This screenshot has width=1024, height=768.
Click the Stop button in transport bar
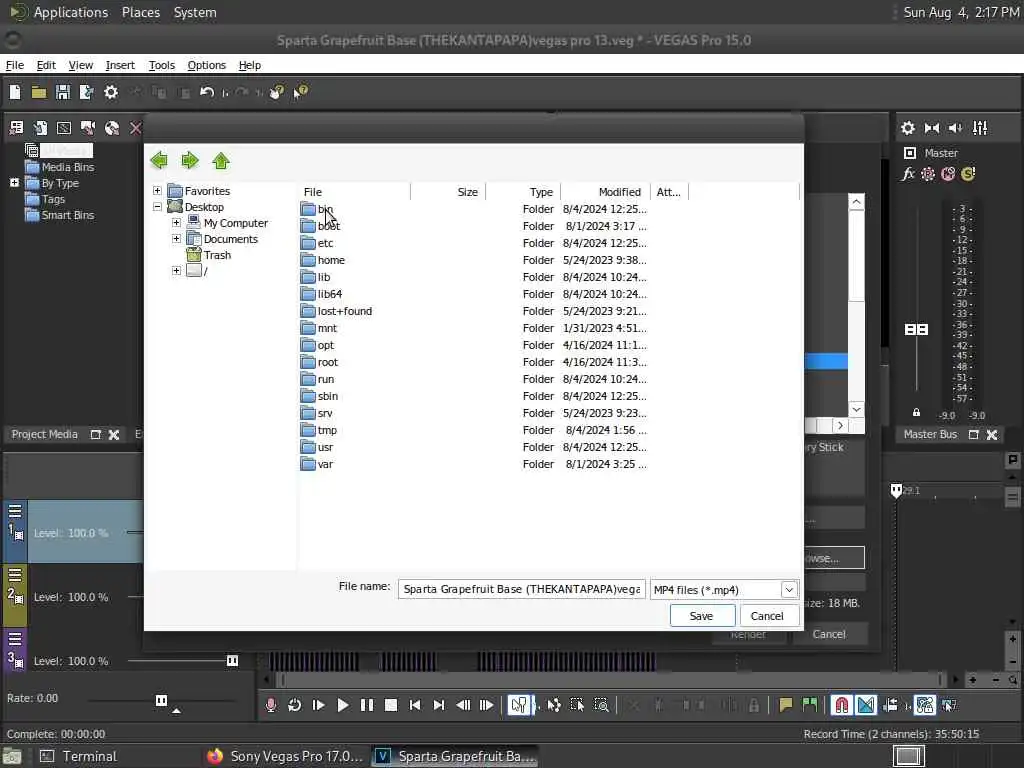pos(391,705)
